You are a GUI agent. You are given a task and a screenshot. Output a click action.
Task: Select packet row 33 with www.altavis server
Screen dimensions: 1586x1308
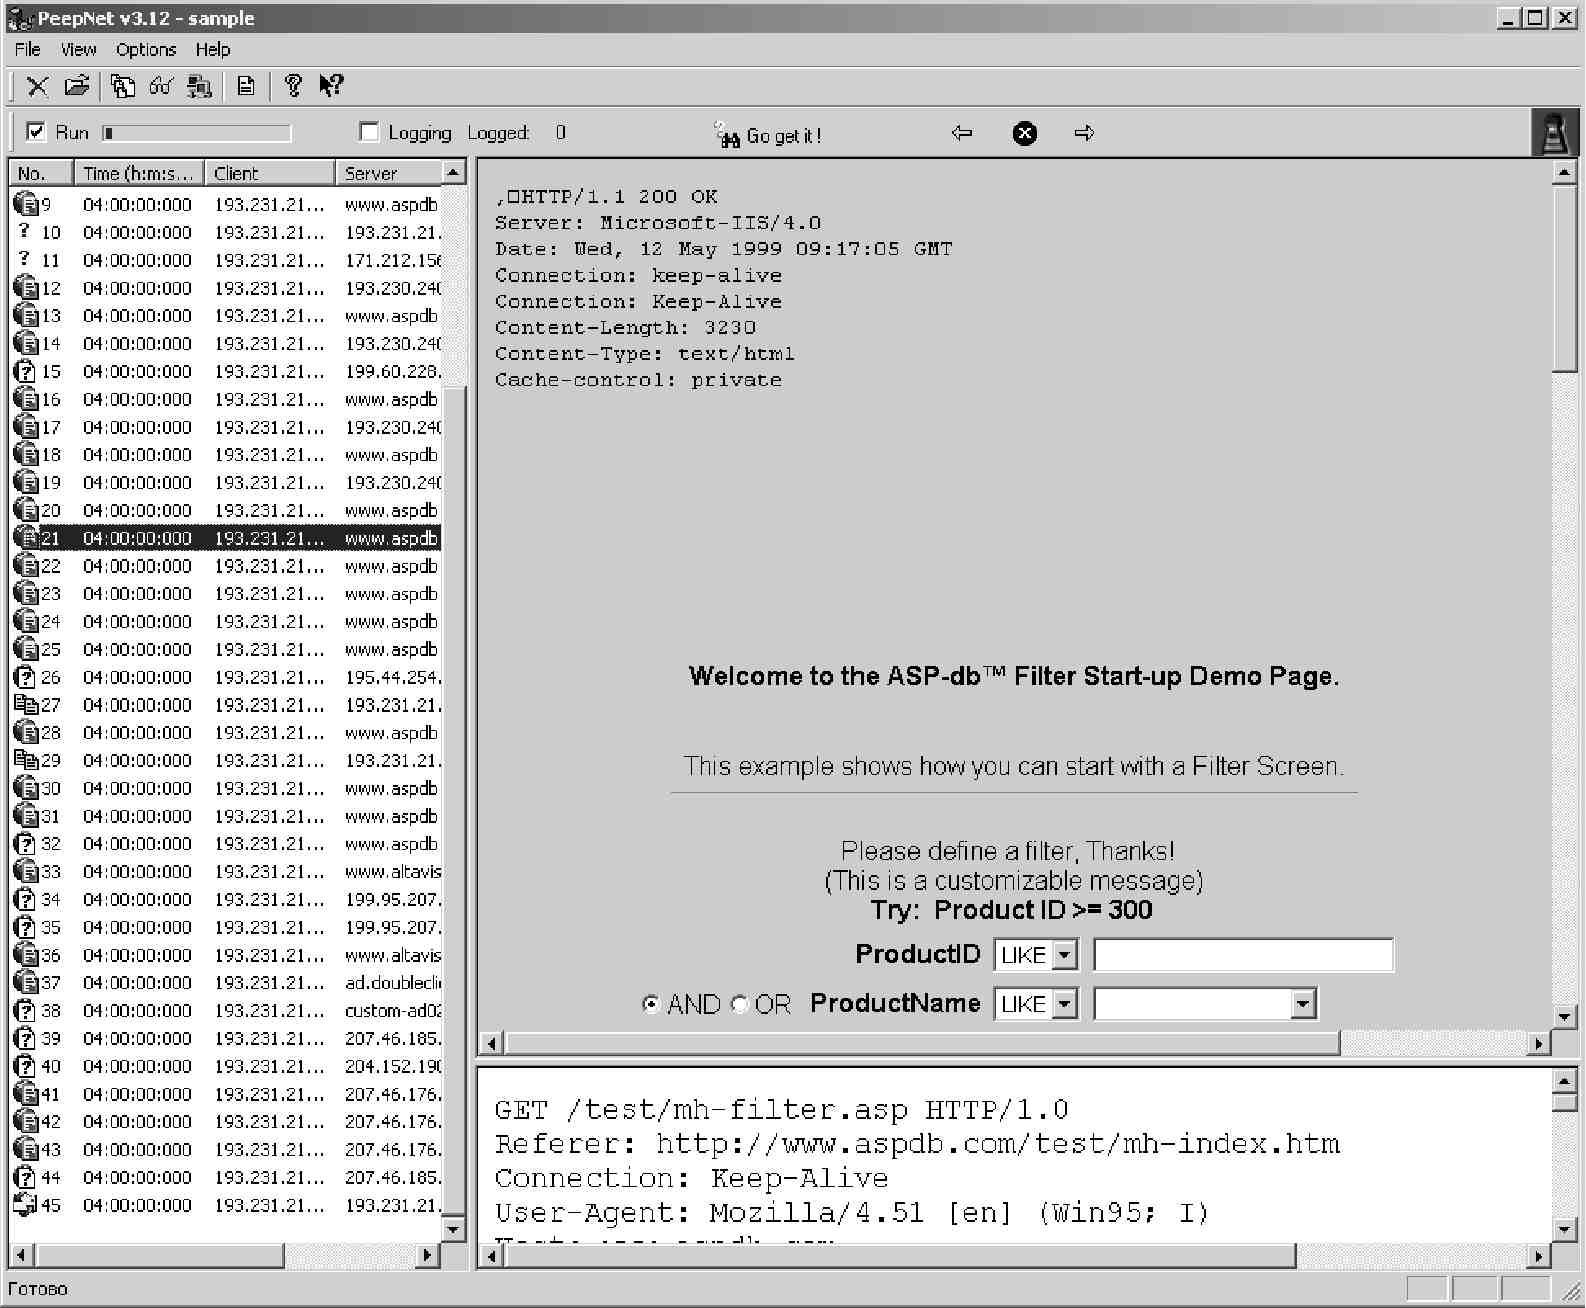[x=226, y=872]
